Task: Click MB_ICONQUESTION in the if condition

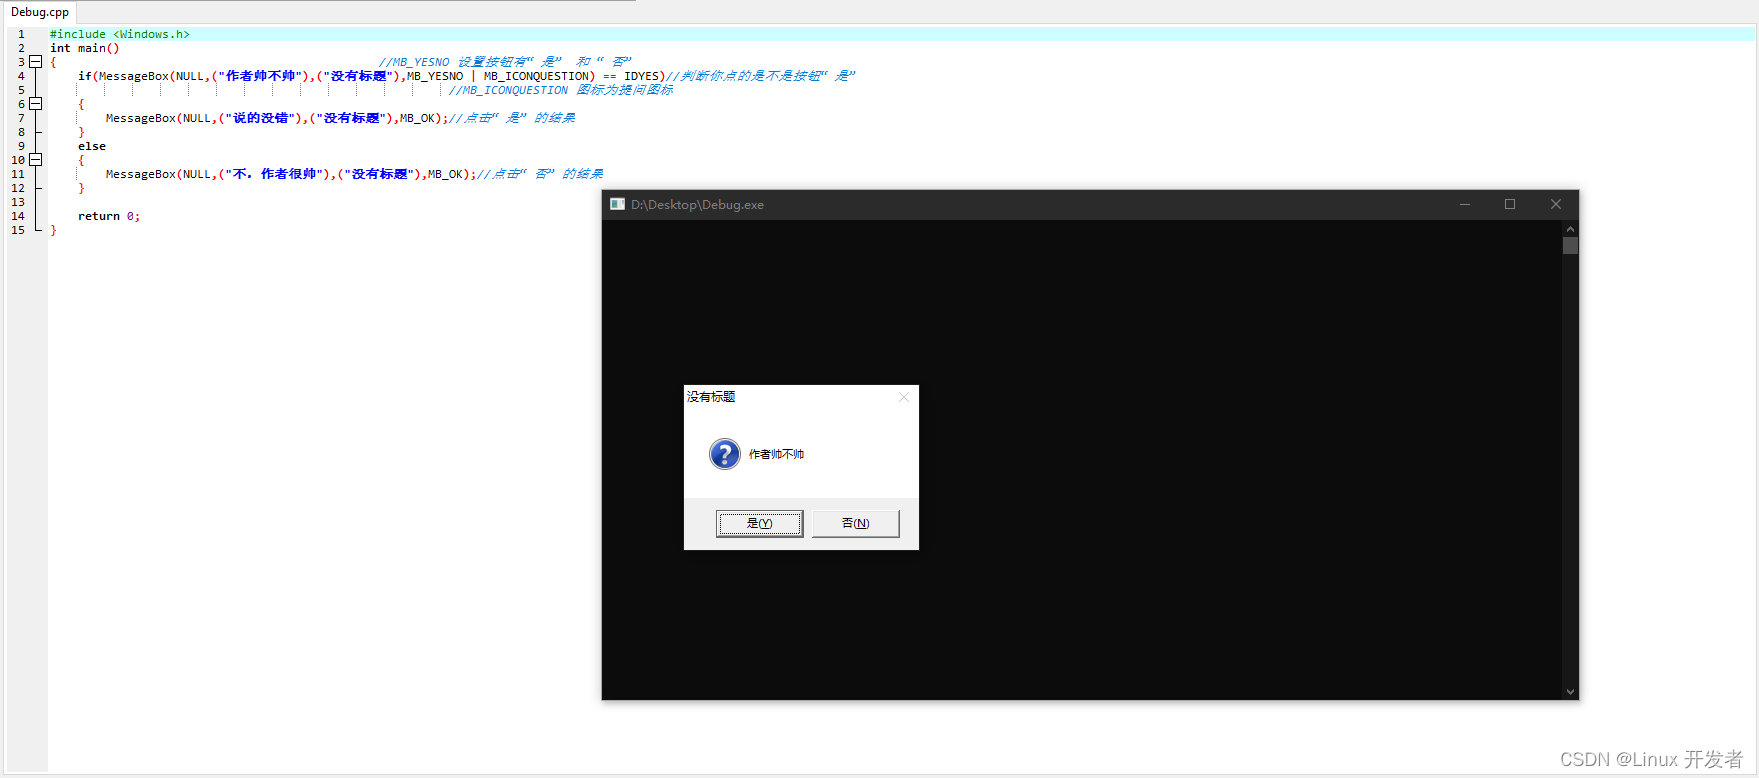Action: 537,76
